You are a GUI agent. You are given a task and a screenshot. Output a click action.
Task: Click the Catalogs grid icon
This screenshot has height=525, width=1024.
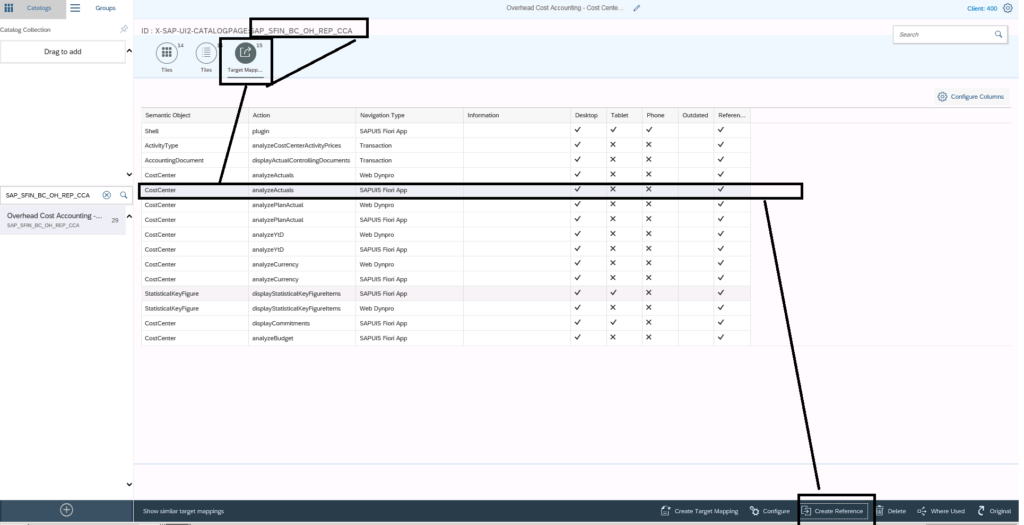point(8,8)
